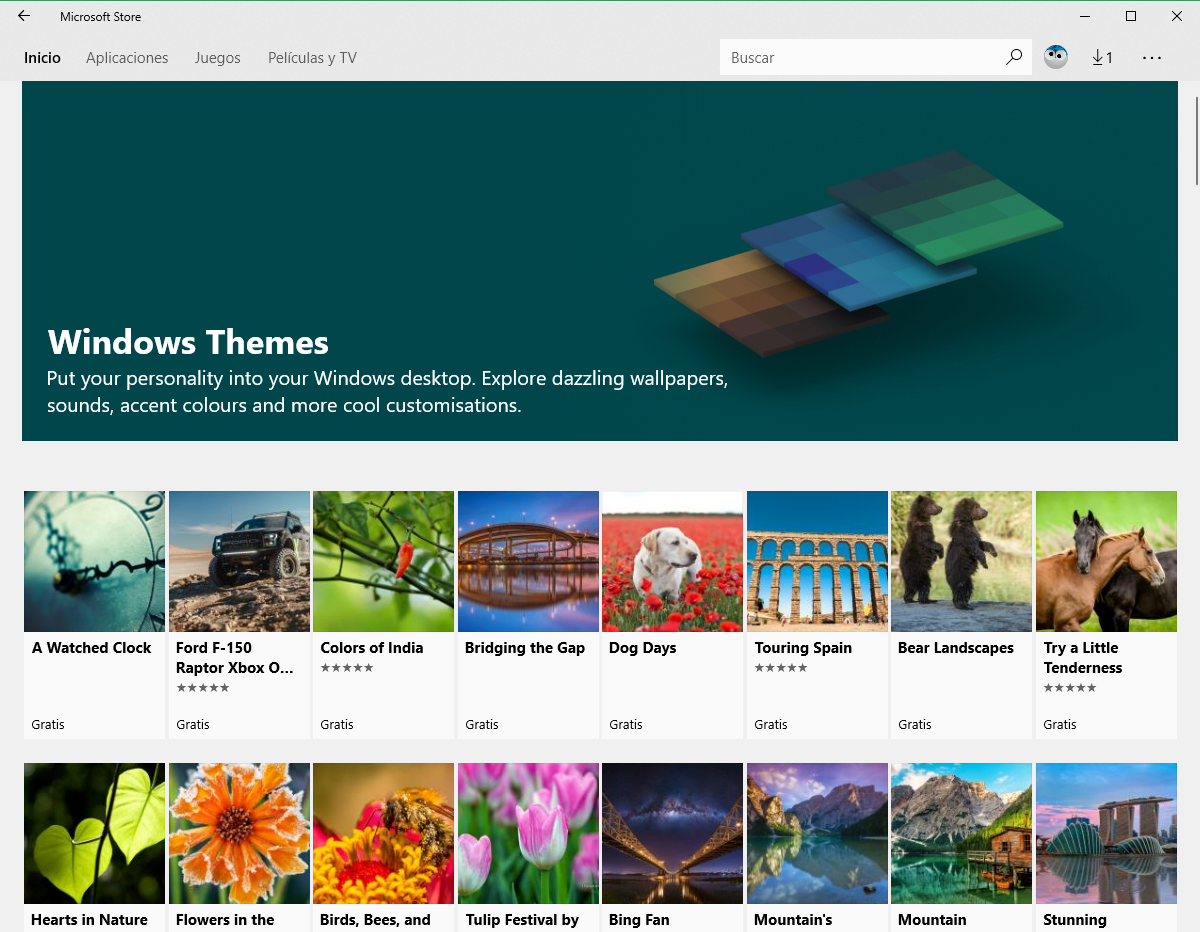The height and width of the screenshot is (932, 1200).
Task: Open the Flowers in the orange flower thumbnail
Action: pyautogui.click(x=239, y=833)
